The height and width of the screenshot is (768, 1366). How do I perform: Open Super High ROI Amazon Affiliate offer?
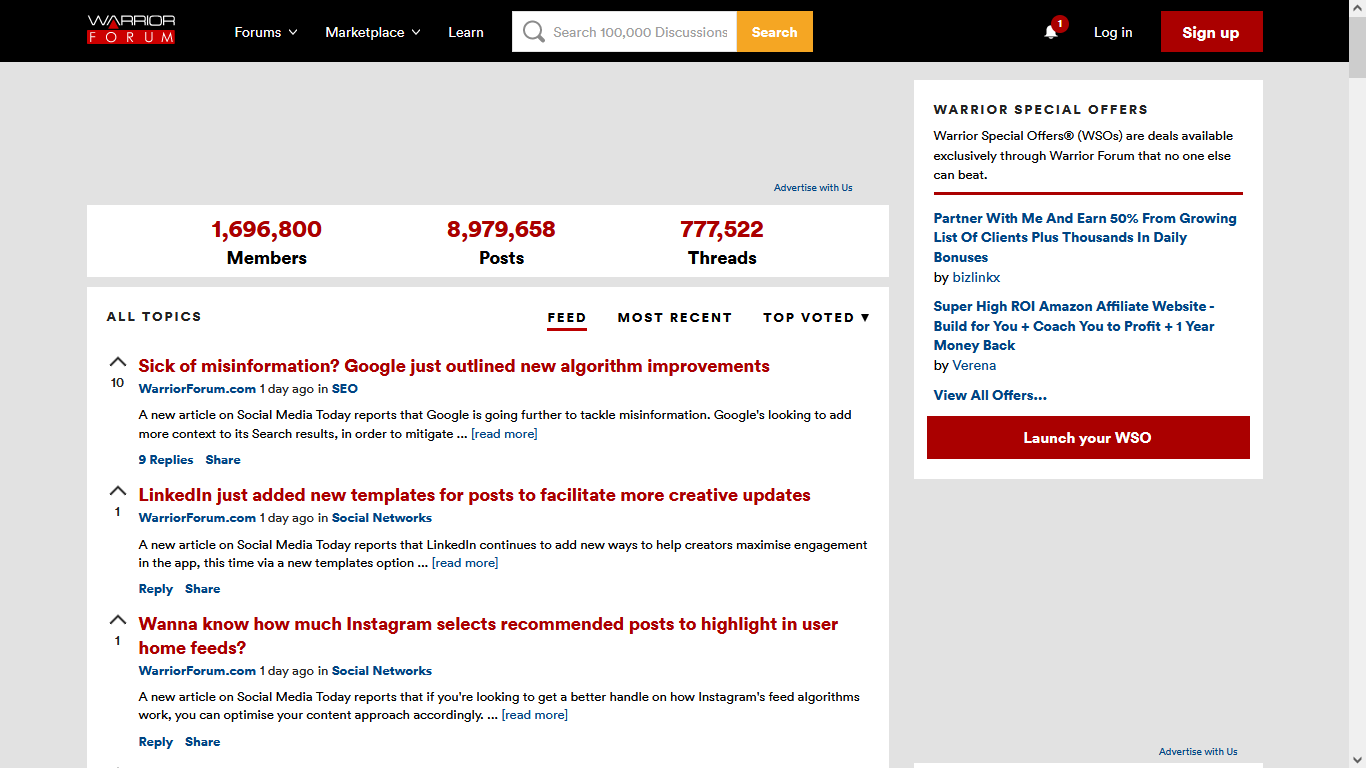(1075, 326)
